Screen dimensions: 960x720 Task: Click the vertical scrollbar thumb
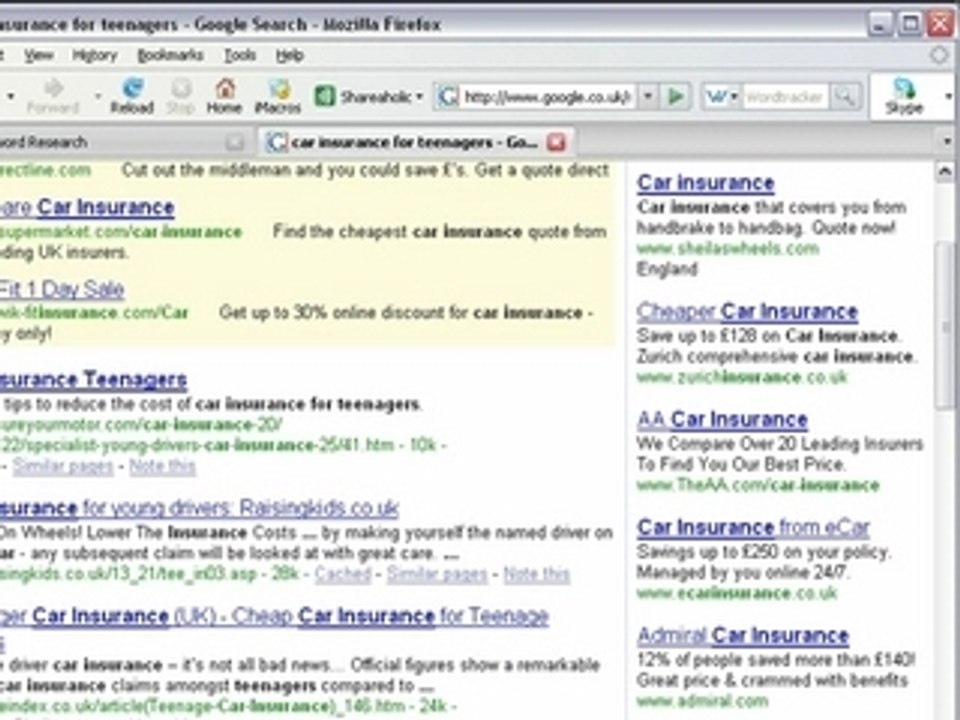click(x=945, y=326)
